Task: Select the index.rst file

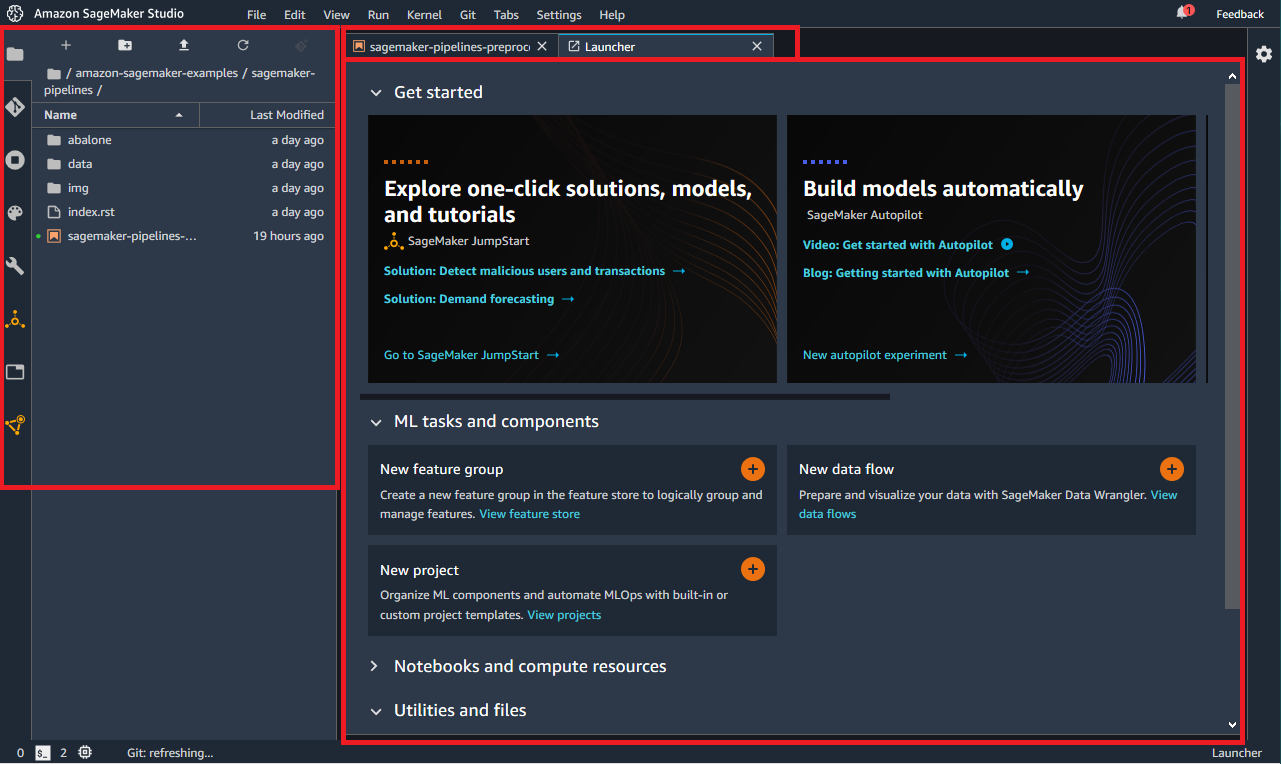Action: point(184,212)
